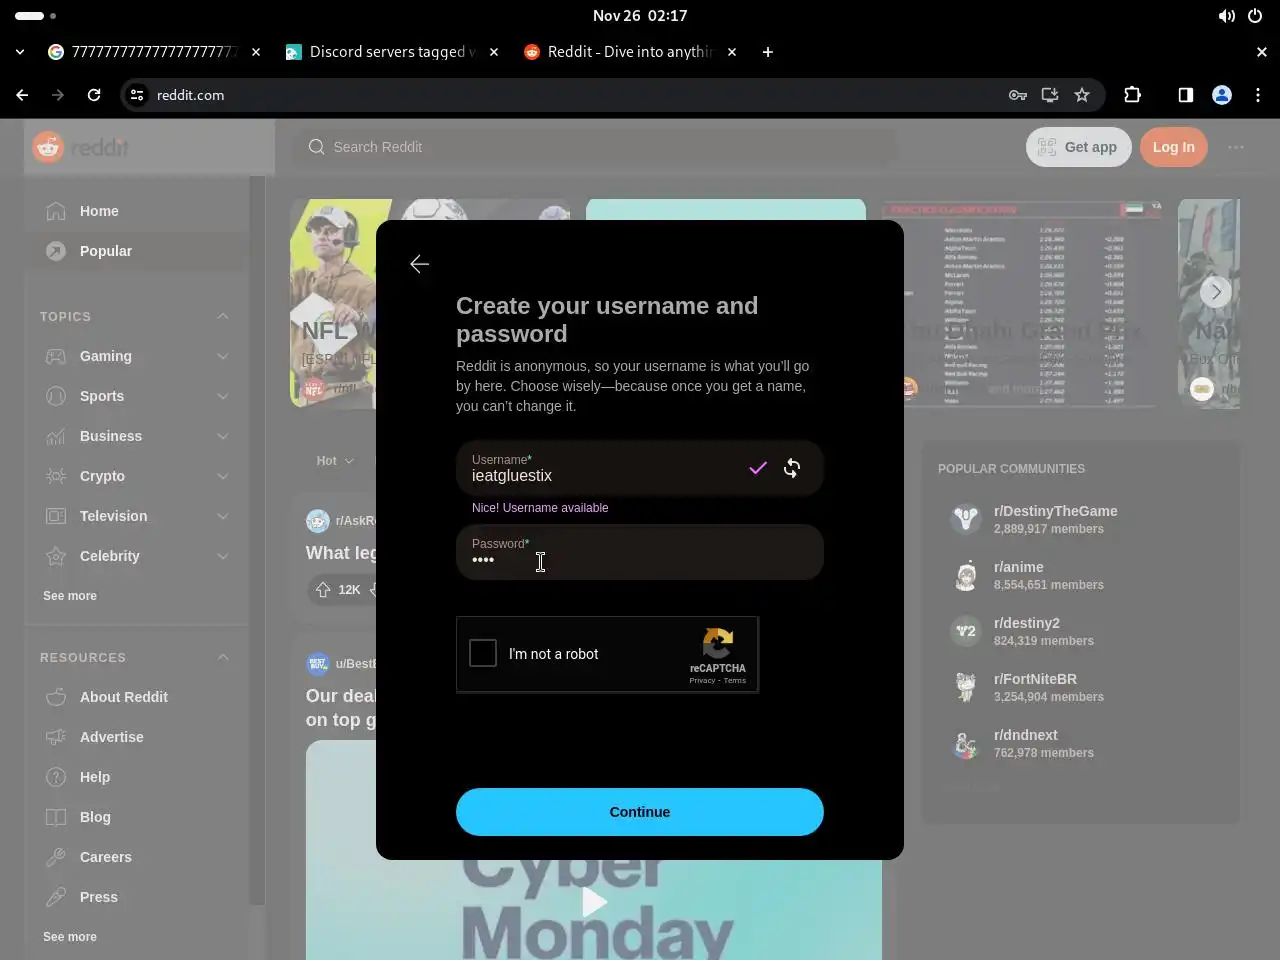Install app icon in address bar
The height and width of the screenshot is (960, 1280).
[x=1049, y=95]
